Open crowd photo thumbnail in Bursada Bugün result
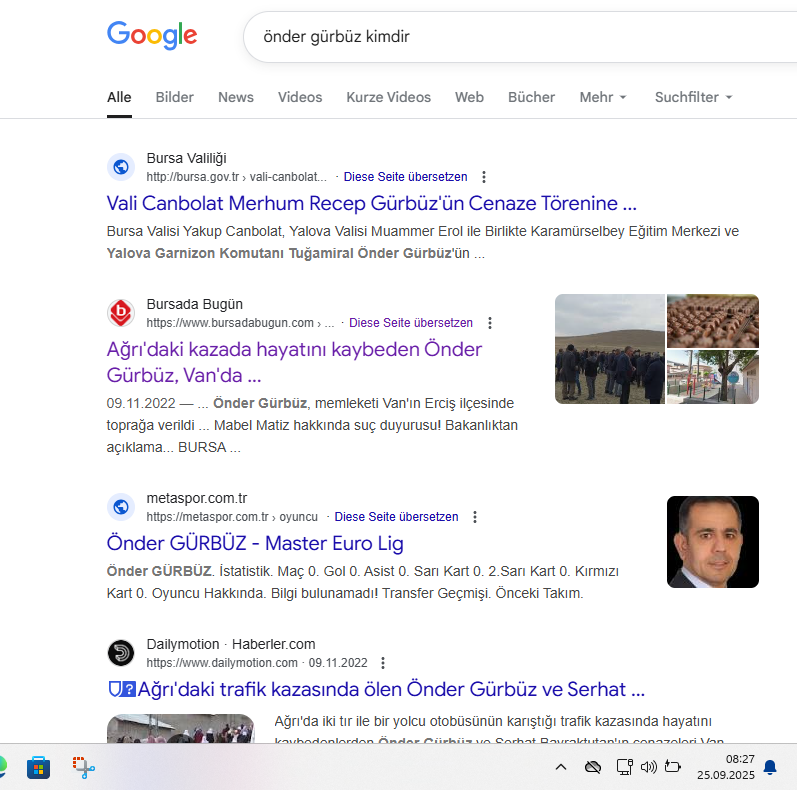The height and width of the screenshot is (790, 797). pyautogui.click(x=609, y=349)
